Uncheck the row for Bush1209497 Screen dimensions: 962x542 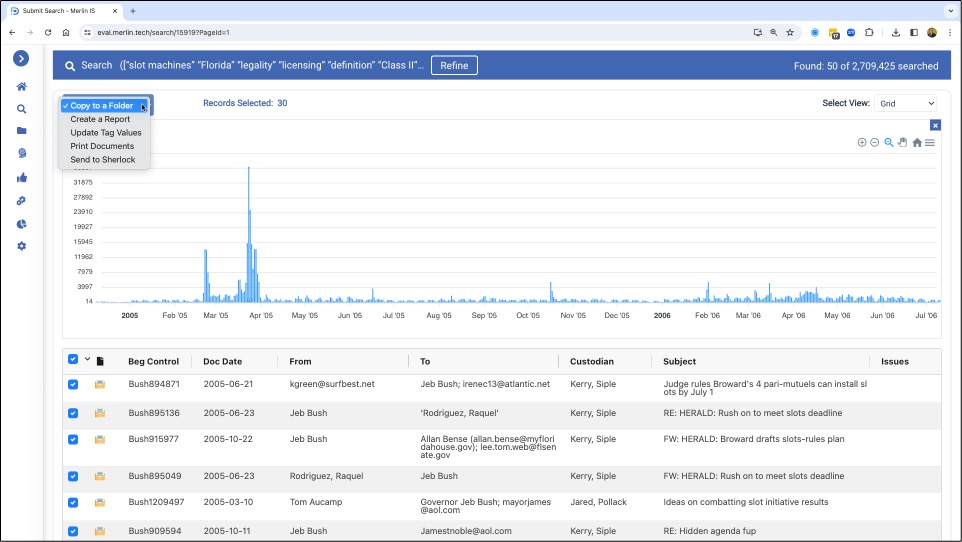click(x=73, y=502)
